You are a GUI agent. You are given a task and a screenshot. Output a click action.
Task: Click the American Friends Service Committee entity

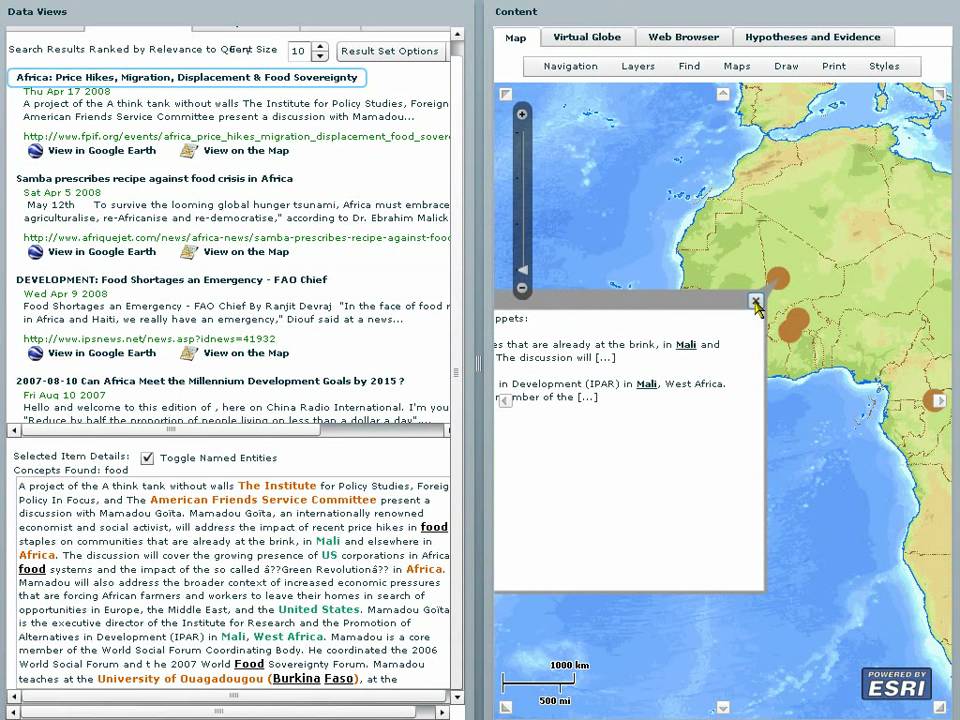[263, 500]
